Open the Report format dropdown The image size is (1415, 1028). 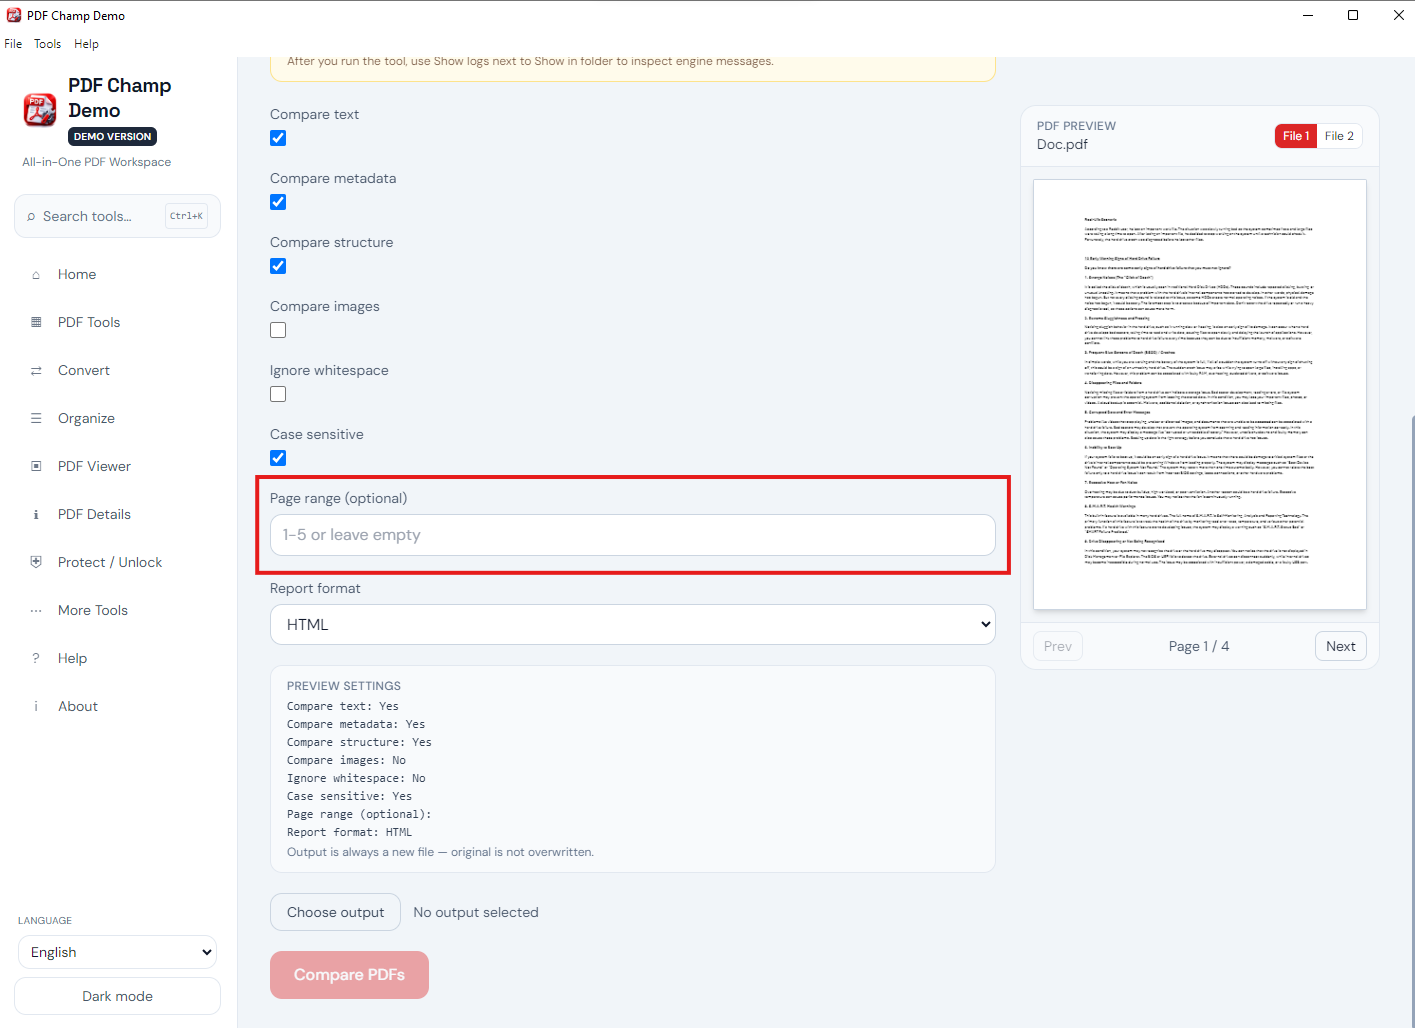pos(633,625)
